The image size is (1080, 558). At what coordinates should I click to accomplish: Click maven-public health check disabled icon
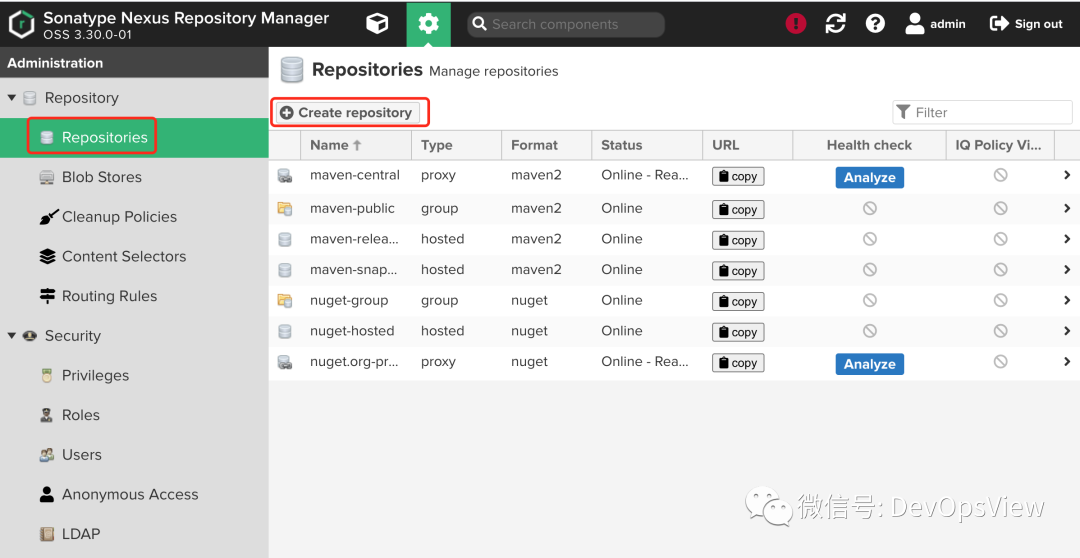870,208
